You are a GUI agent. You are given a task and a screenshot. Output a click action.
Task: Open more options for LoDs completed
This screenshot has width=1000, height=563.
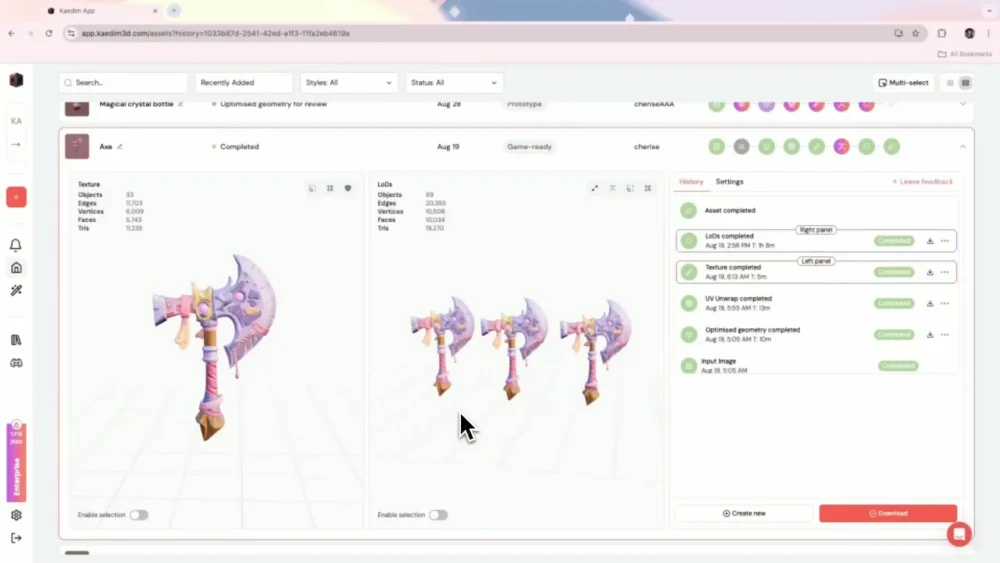point(945,241)
